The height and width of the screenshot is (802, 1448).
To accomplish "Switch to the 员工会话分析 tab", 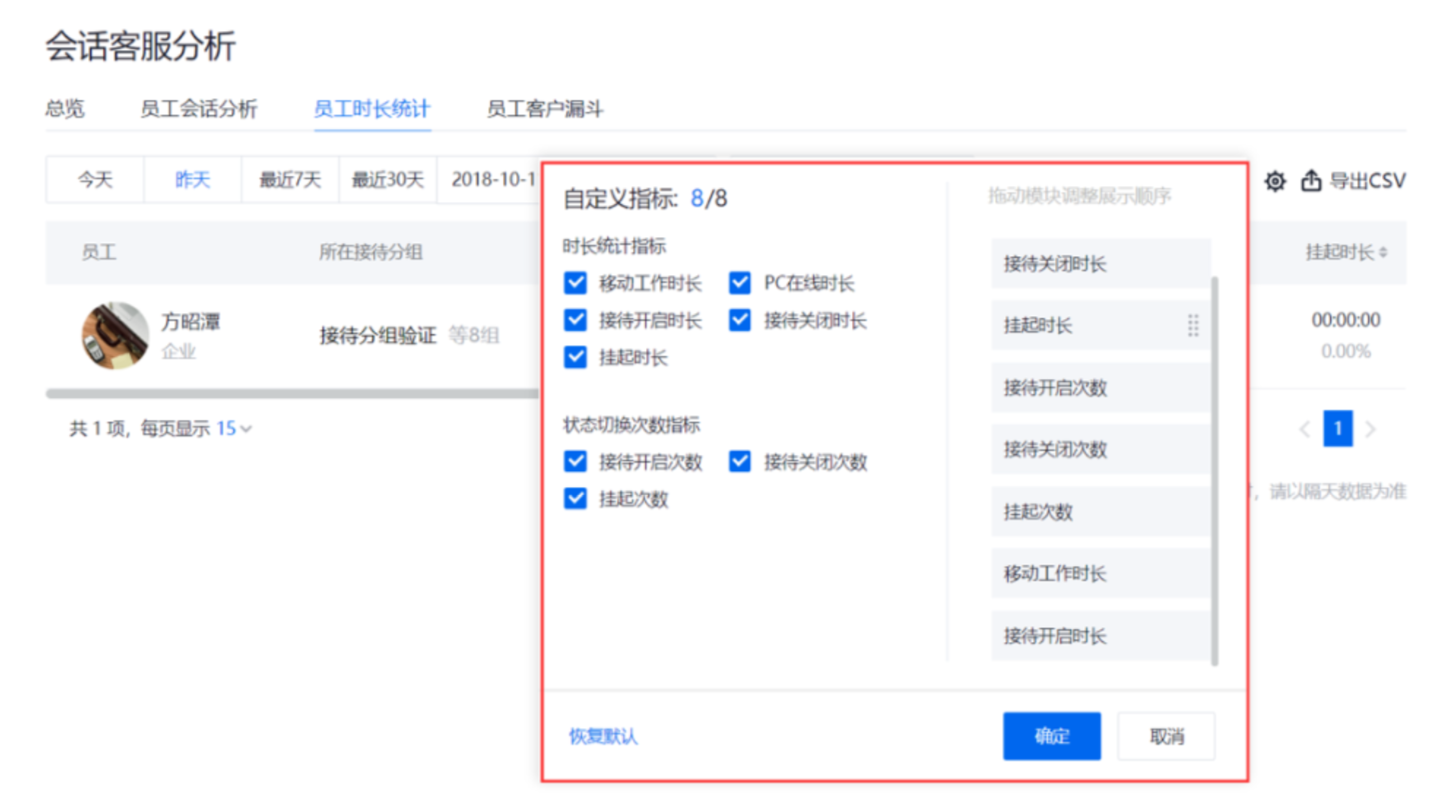I will coord(199,109).
